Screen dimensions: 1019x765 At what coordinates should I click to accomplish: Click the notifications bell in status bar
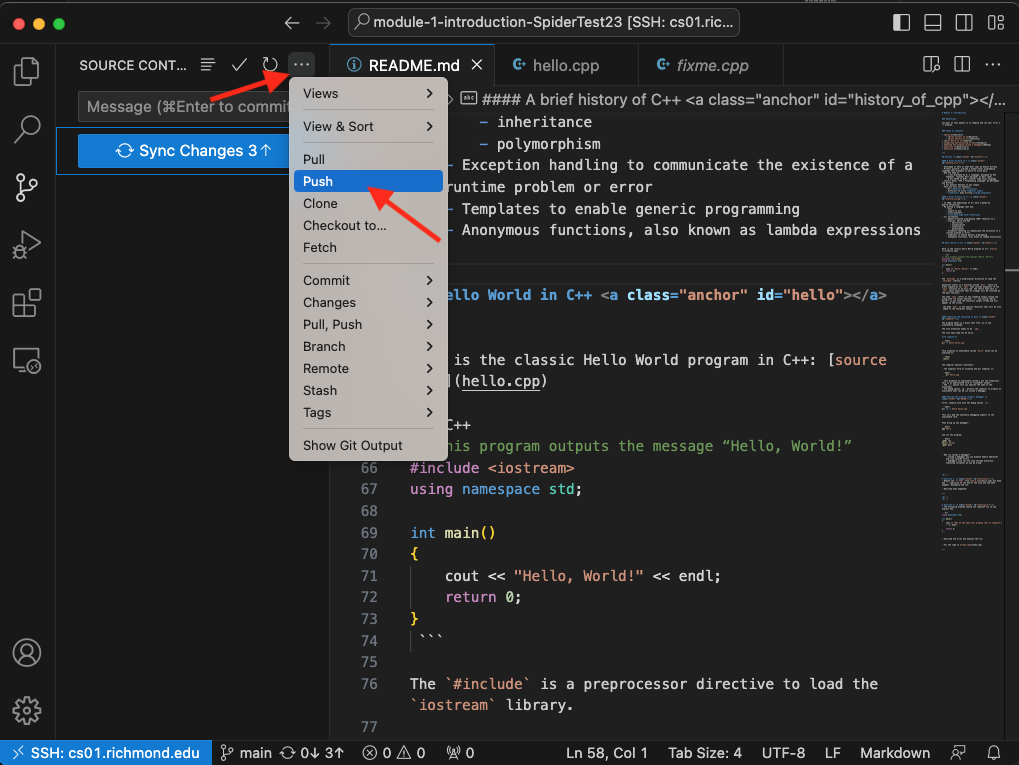pyautogui.click(x=994, y=753)
